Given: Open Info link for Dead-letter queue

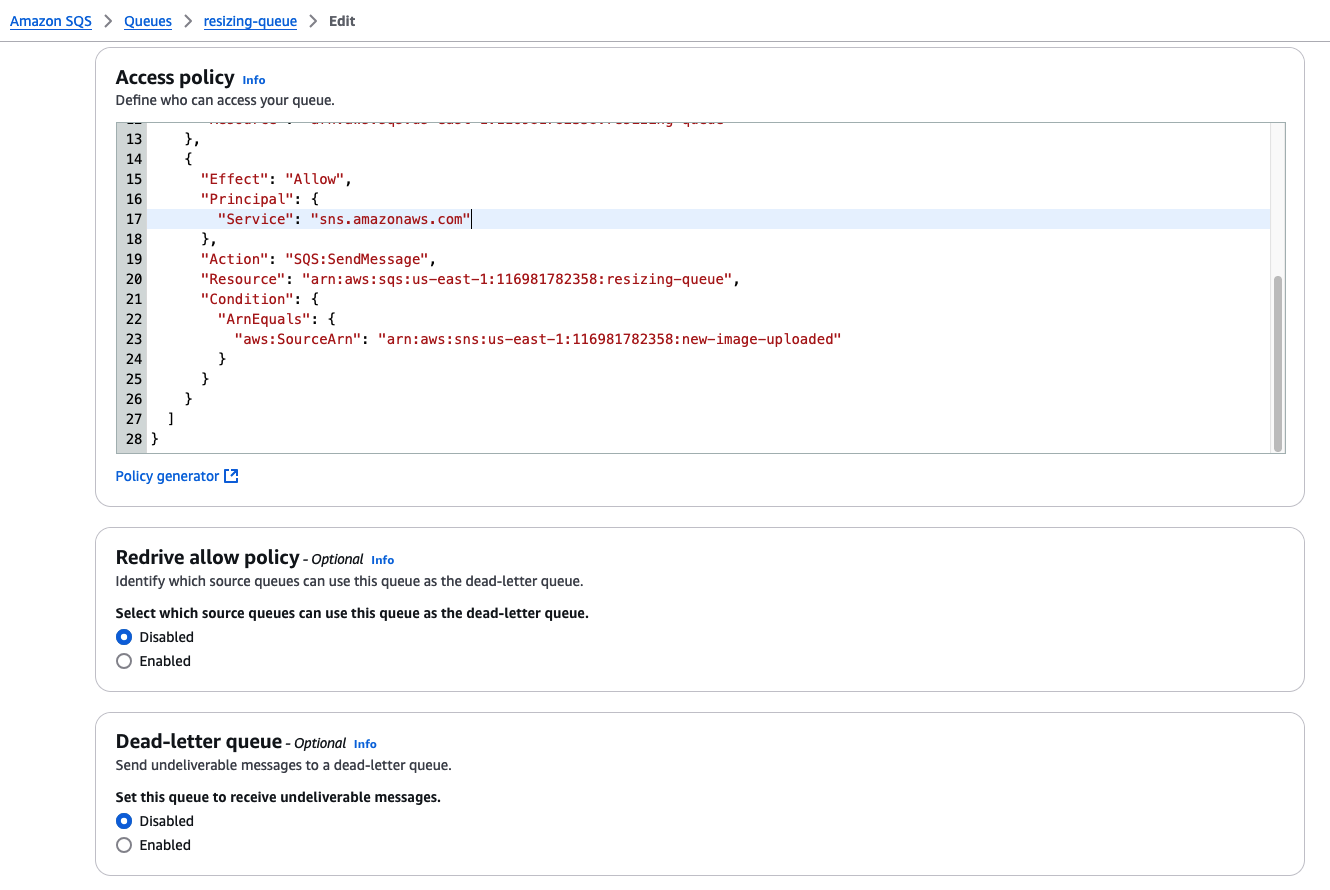Looking at the screenshot, I should point(365,744).
